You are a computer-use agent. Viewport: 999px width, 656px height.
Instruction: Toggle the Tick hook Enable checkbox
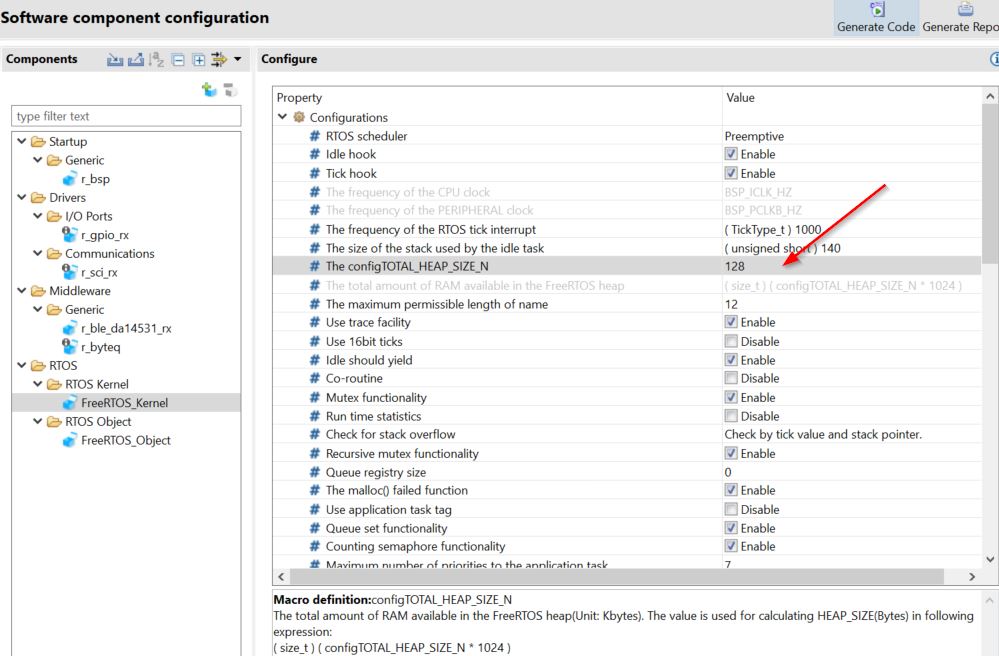coord(731,173)
